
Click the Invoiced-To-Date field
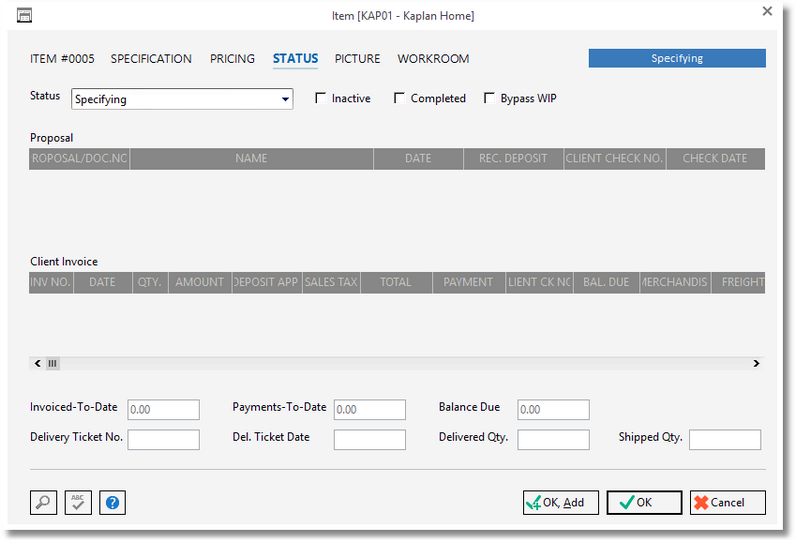(x=163, y=410)
